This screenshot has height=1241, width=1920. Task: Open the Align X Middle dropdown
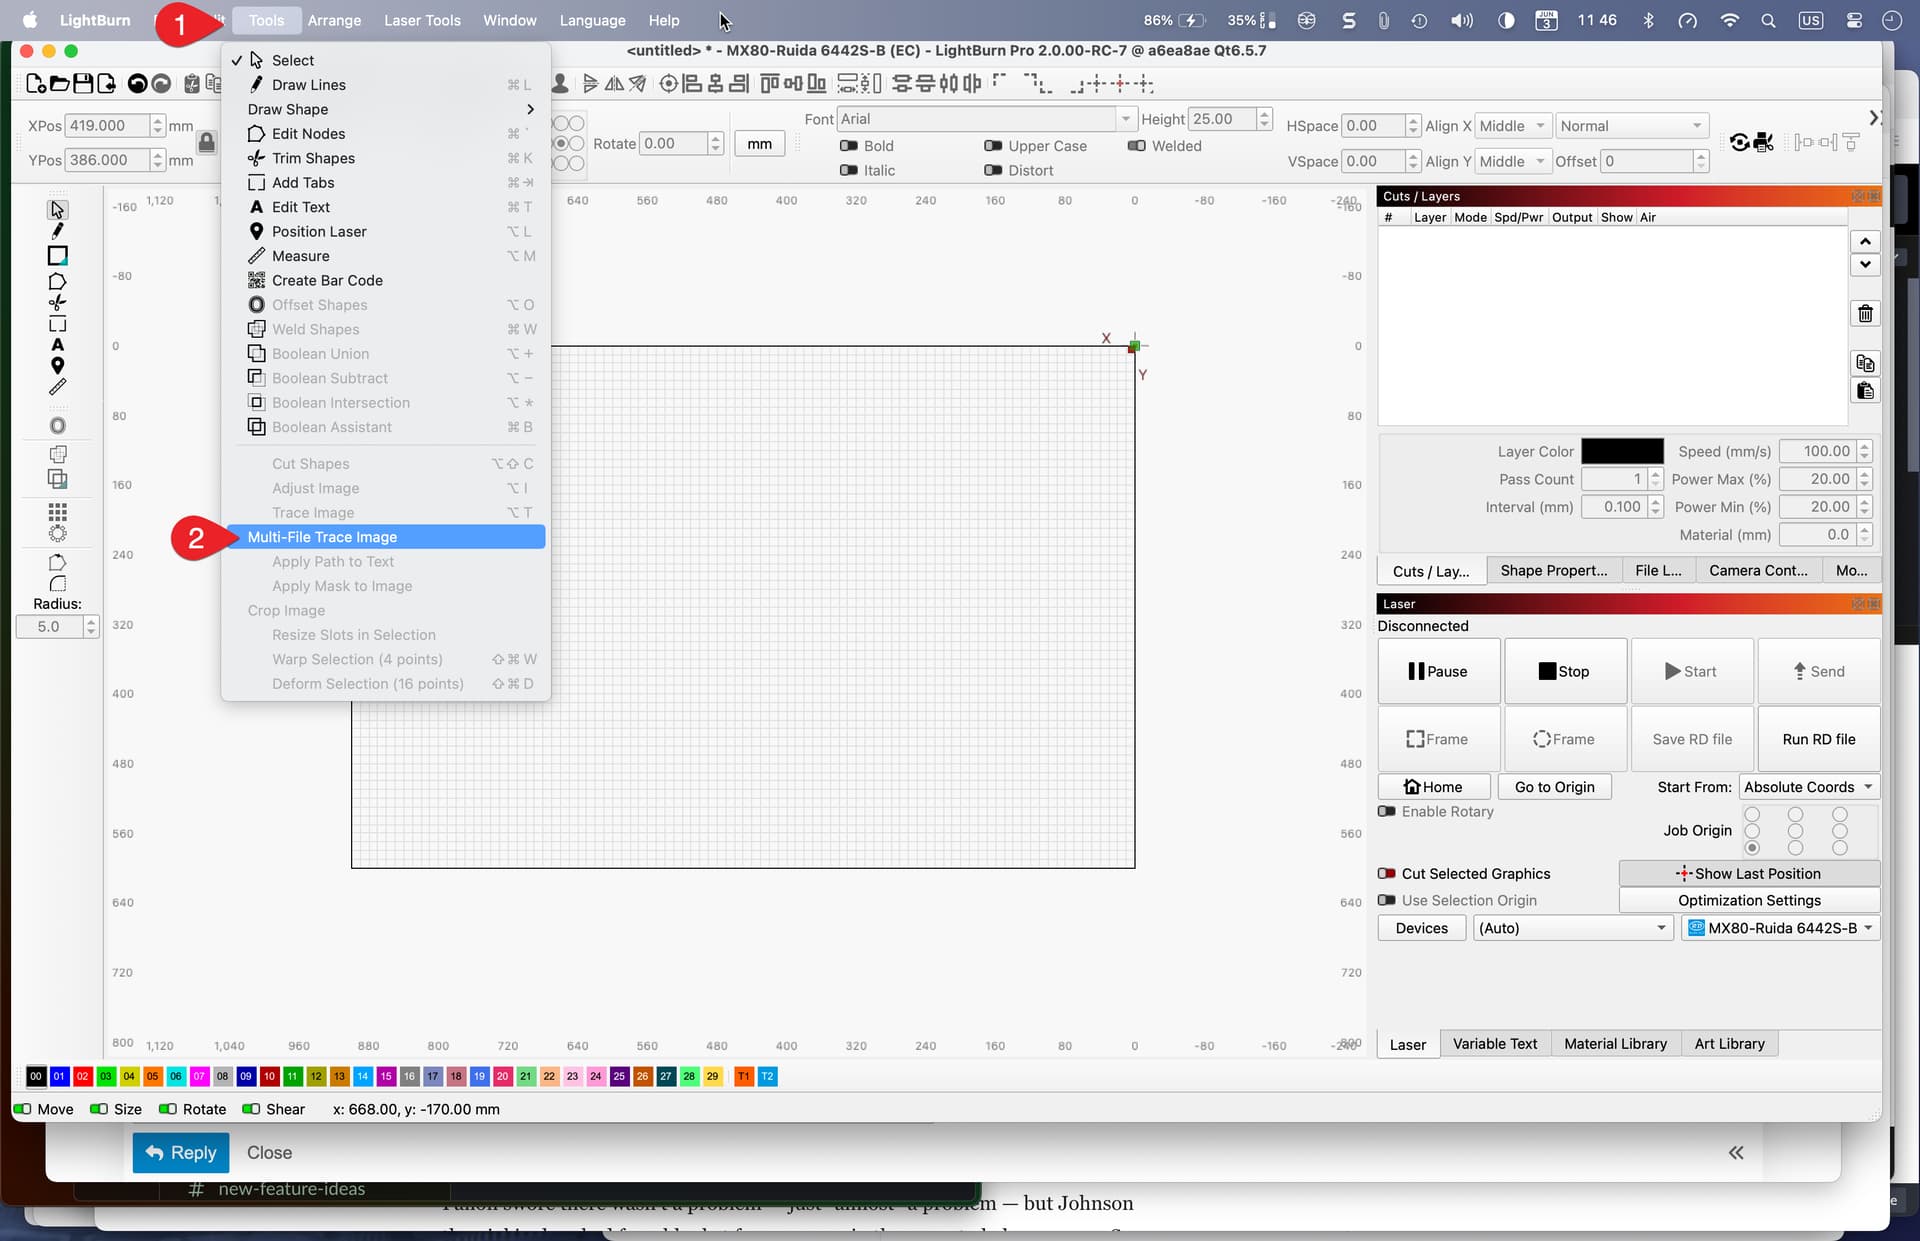pyautogui.click(x=1514, y=126)
